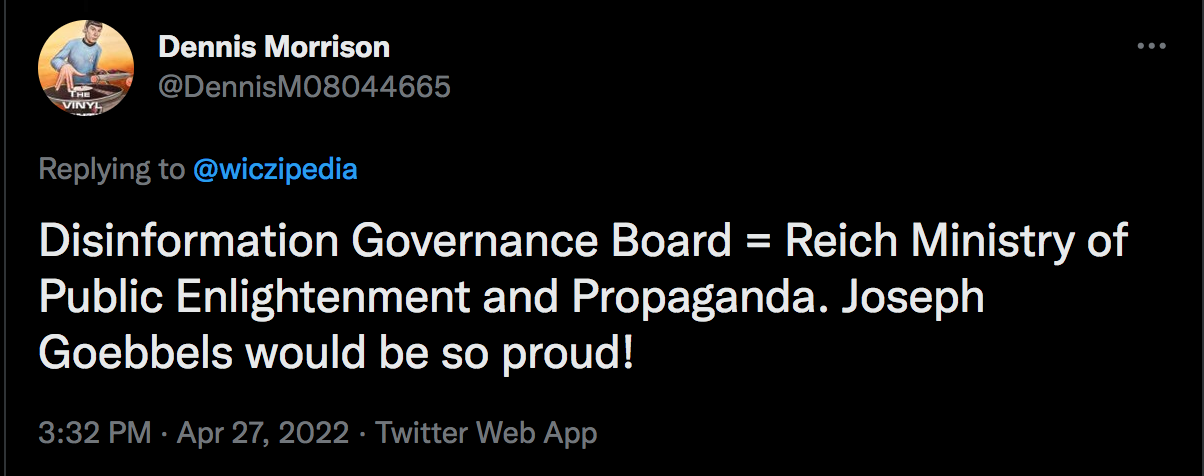The image size is (1204, 476).
Task: Click Dennis Morrison's profile avatar
Action: [86, 68]
